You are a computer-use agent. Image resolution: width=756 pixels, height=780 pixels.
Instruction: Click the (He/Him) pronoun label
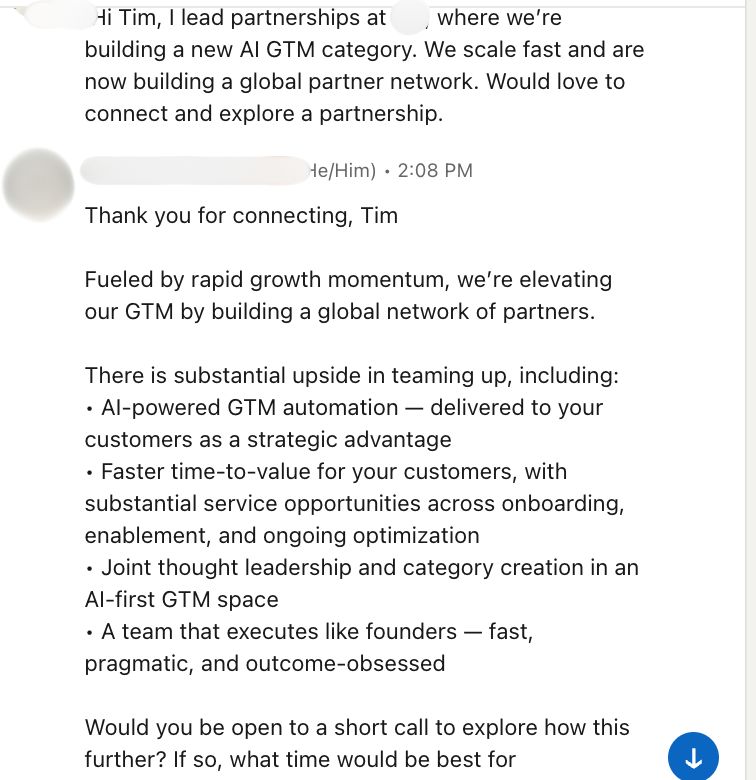342,171
